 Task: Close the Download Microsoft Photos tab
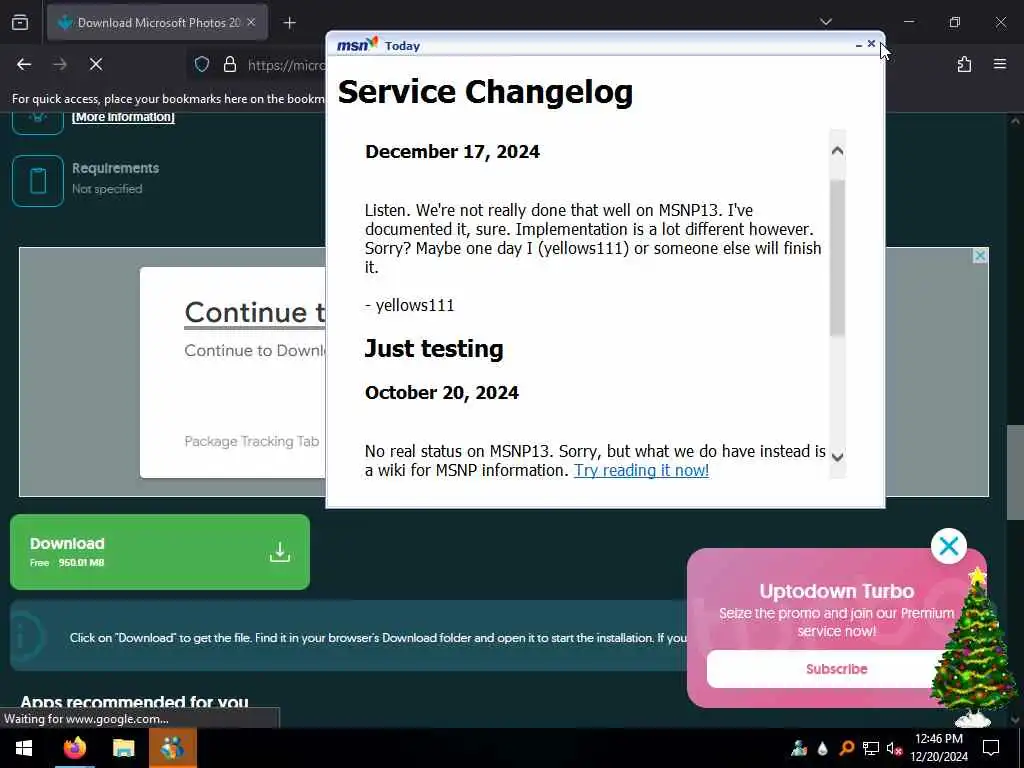click(251, 23)
